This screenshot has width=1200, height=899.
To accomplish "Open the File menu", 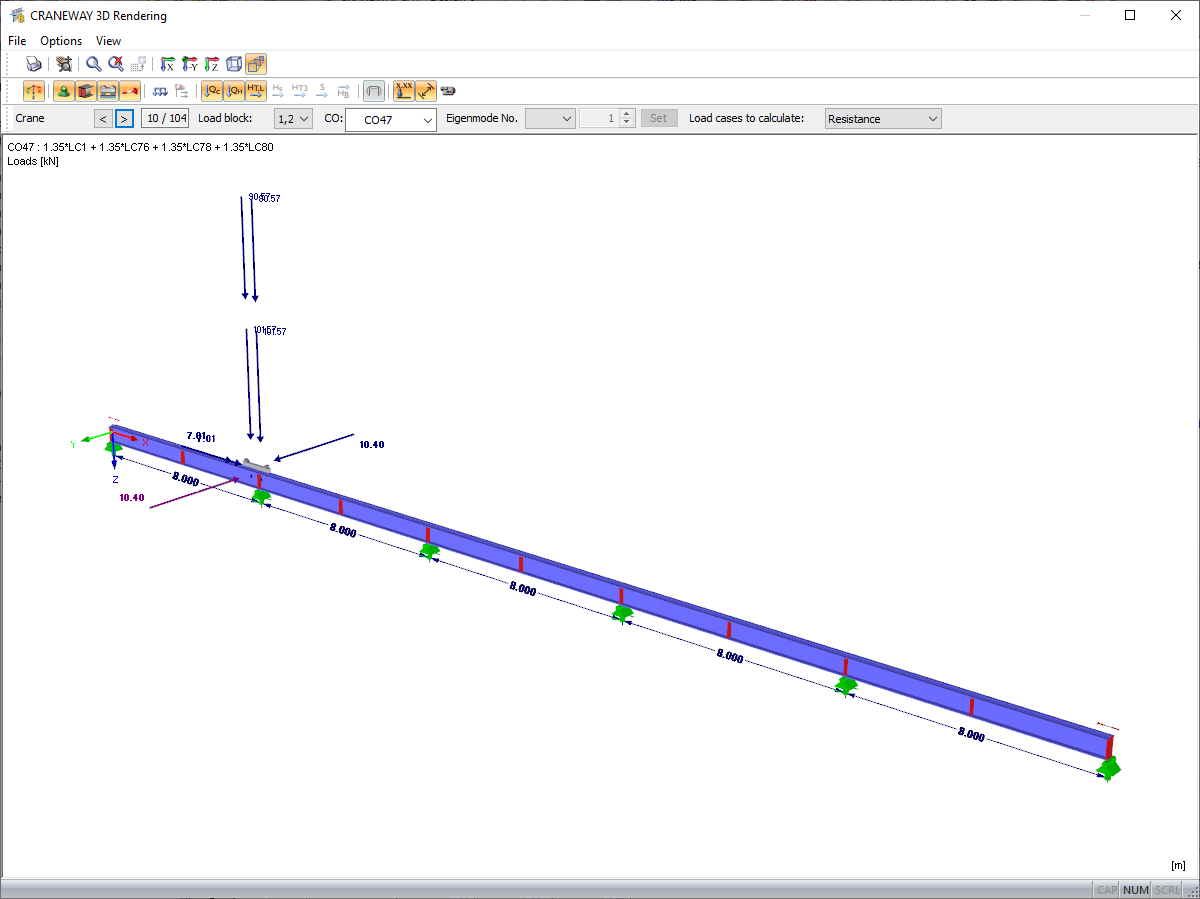I will point(17,41).
